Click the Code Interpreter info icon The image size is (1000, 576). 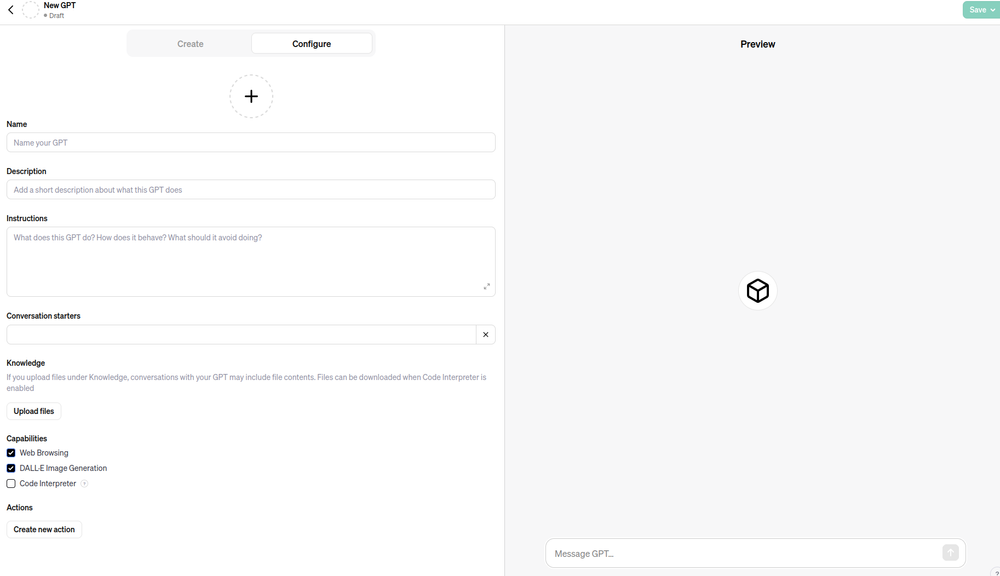click(84, 484)
